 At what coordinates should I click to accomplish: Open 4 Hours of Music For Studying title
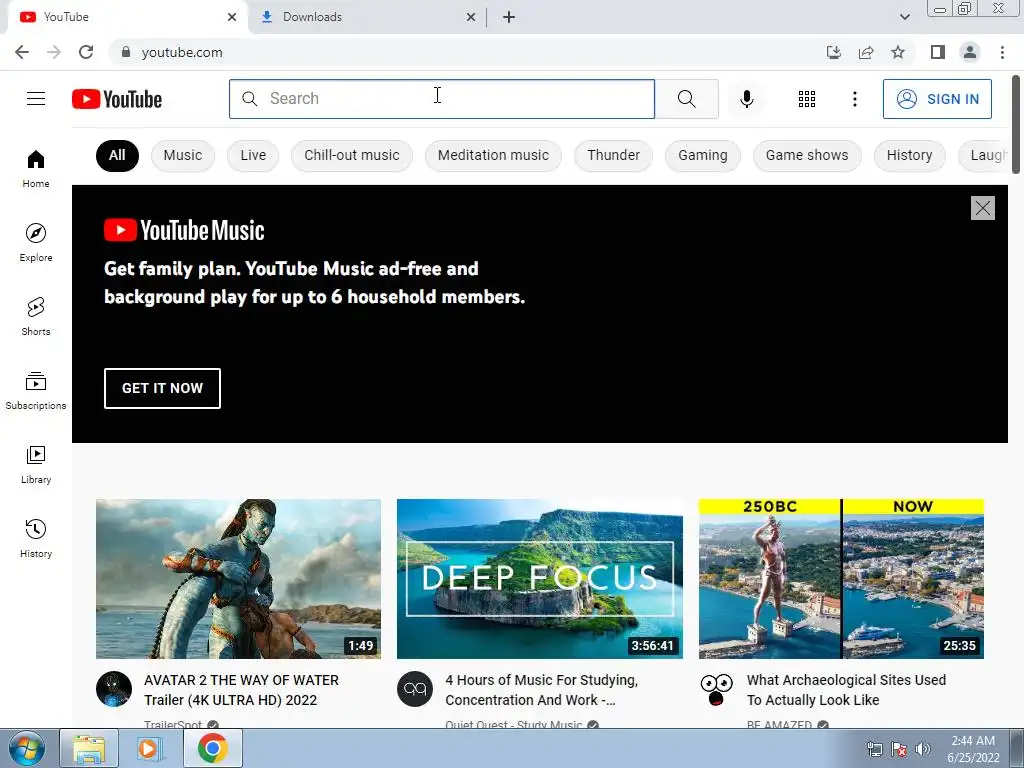coord(541,690)
